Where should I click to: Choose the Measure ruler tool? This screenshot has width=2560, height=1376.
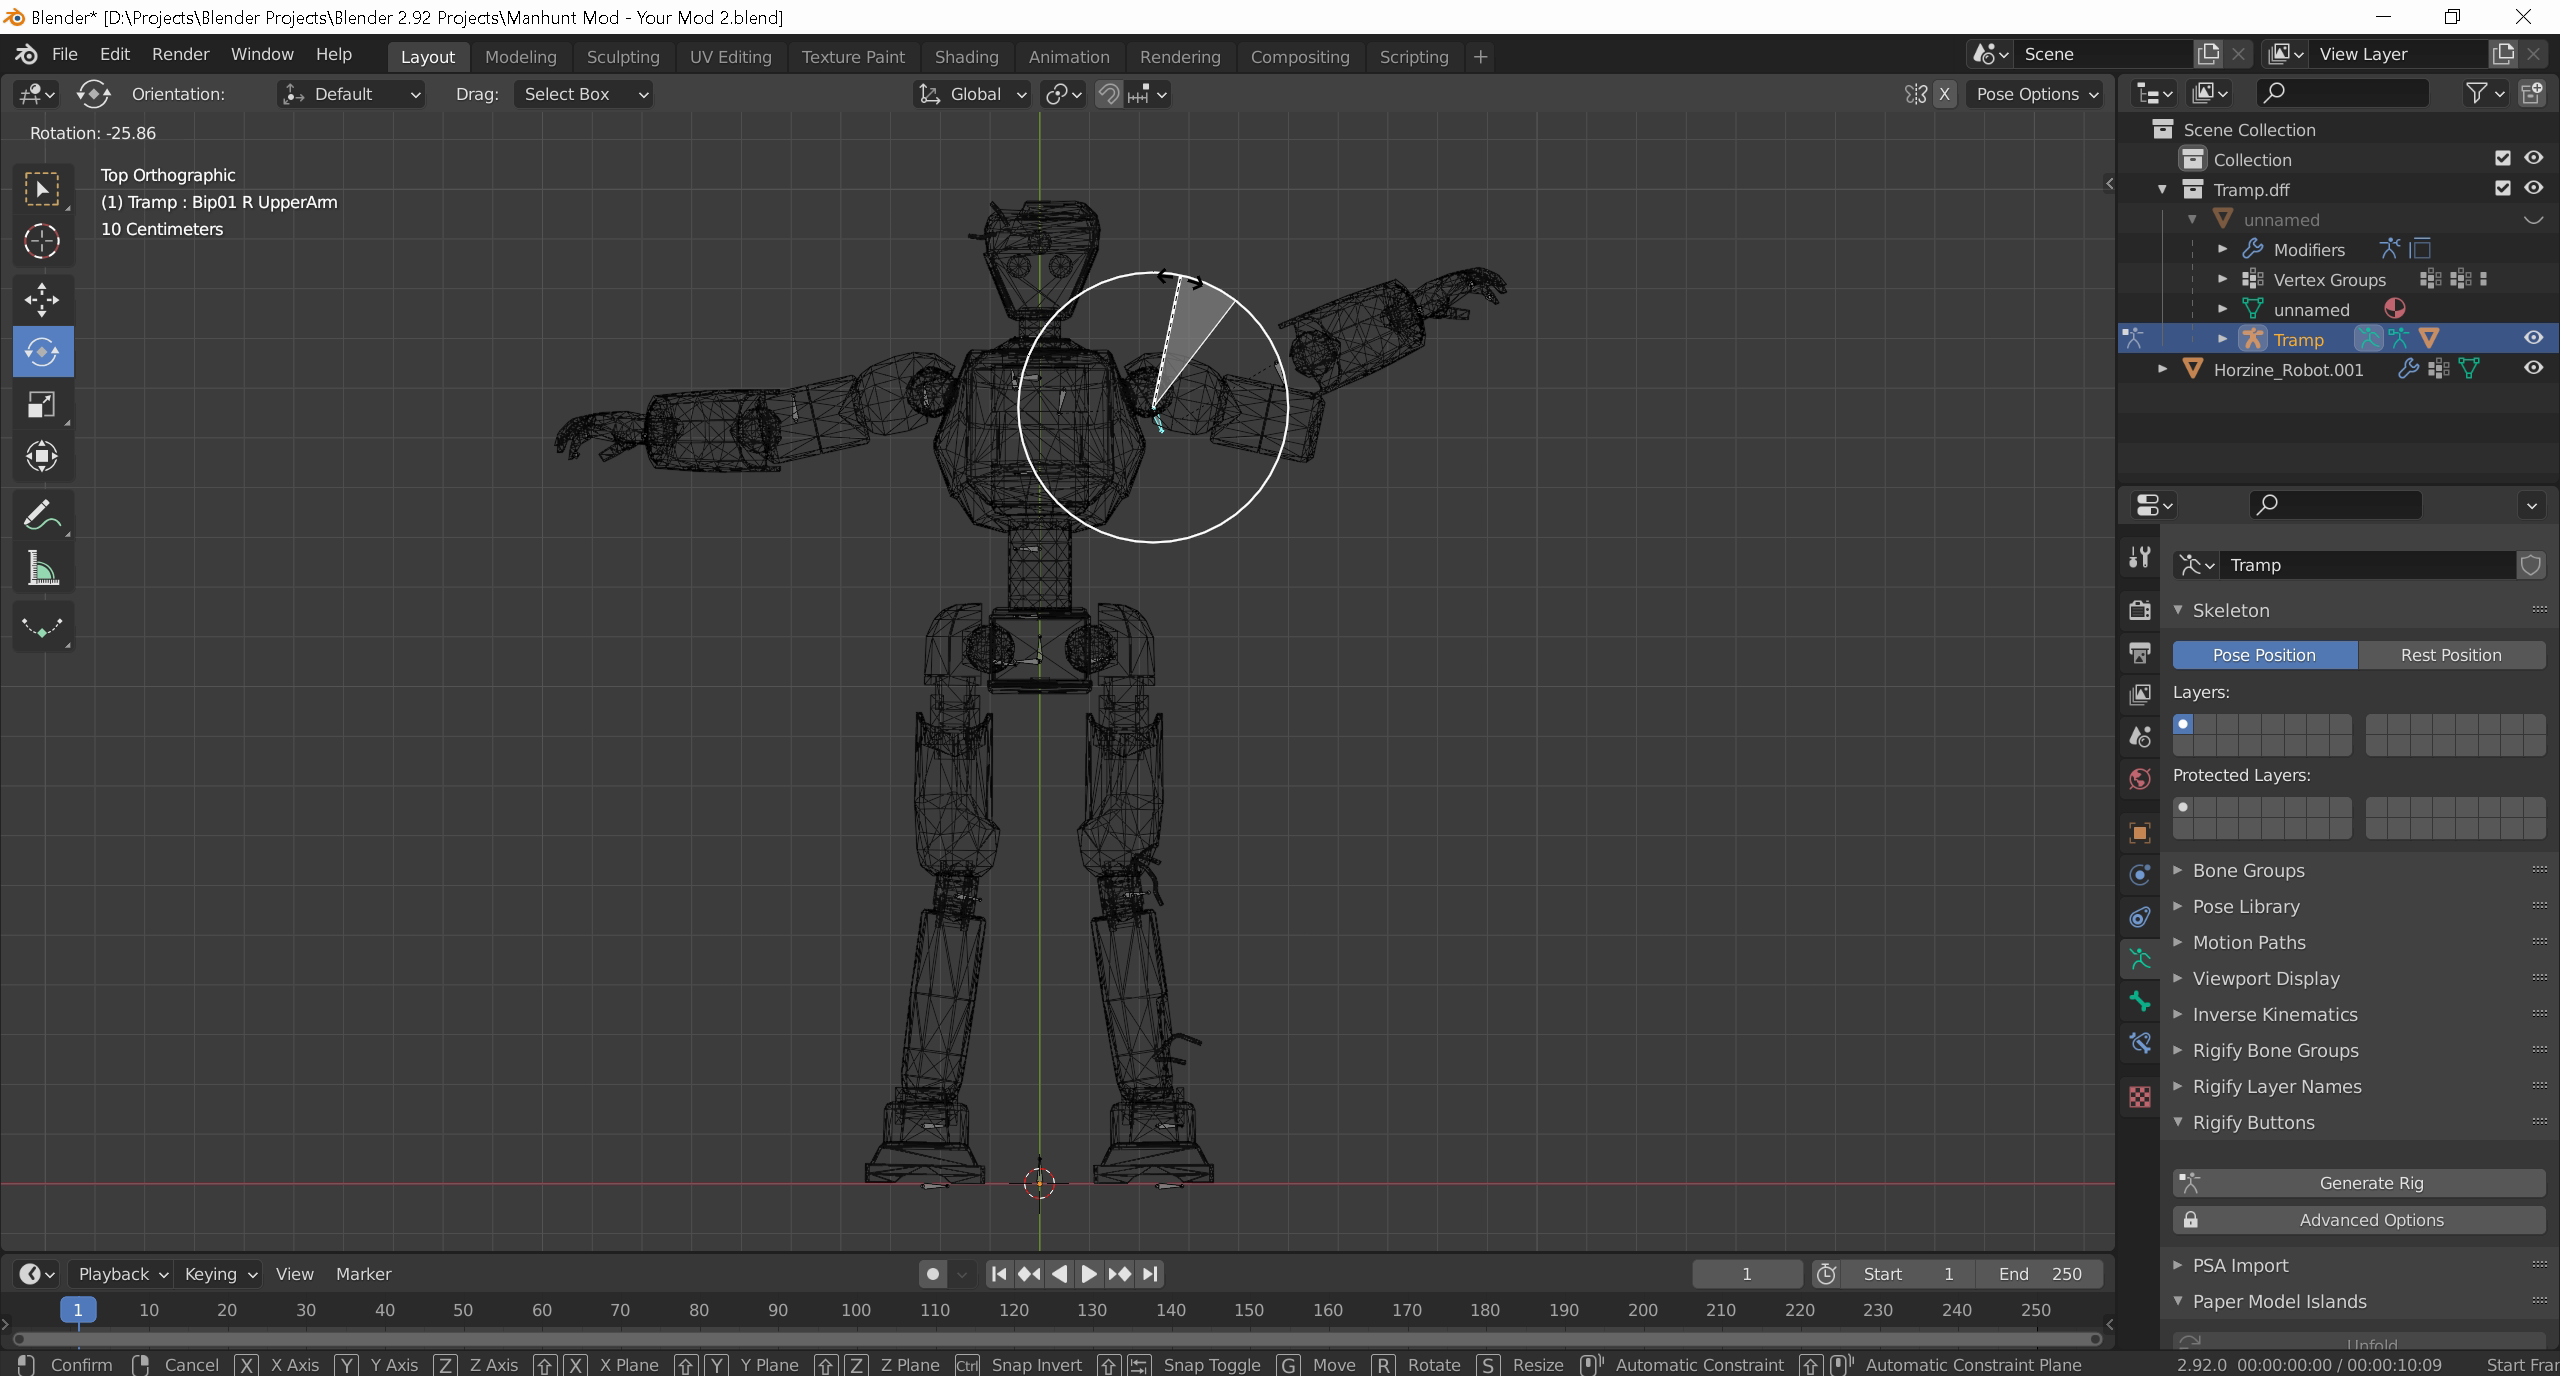tap(42, 569)
